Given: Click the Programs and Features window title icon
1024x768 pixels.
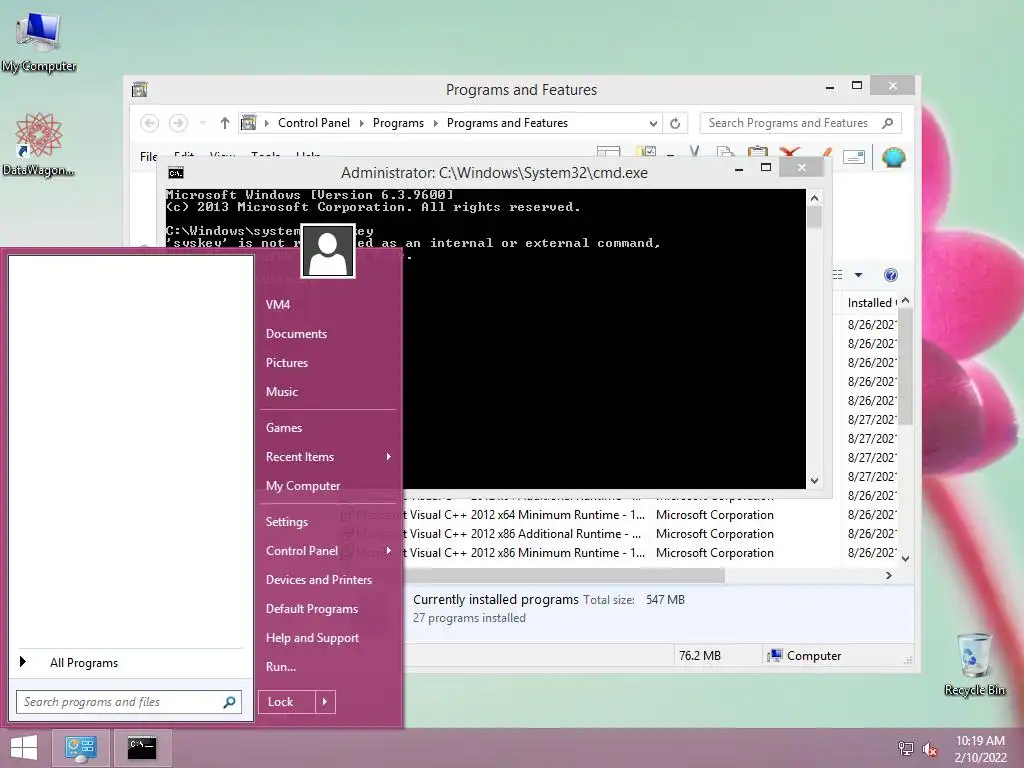Looking at the screenshot, I should [x=140, y=89].
